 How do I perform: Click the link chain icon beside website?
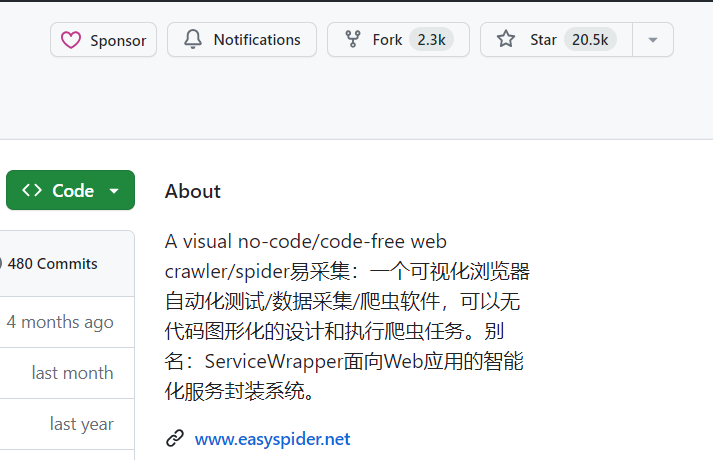175,439
